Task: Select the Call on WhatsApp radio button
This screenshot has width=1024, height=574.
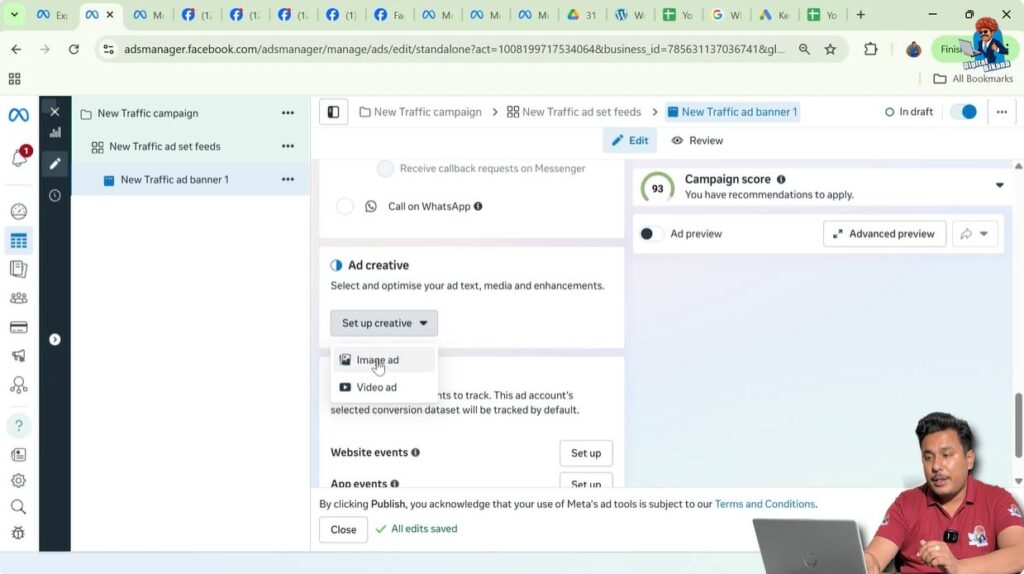Action: tap(345, 206)
